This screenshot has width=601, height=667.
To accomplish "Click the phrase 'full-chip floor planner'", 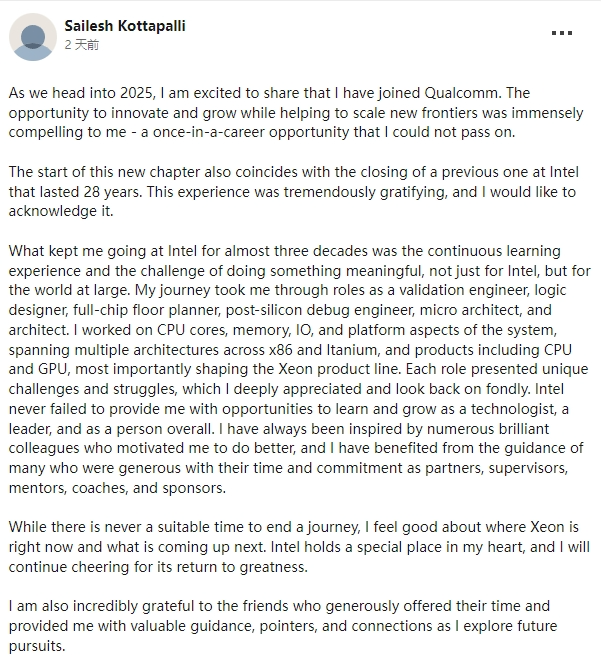I will coord(146,310).
